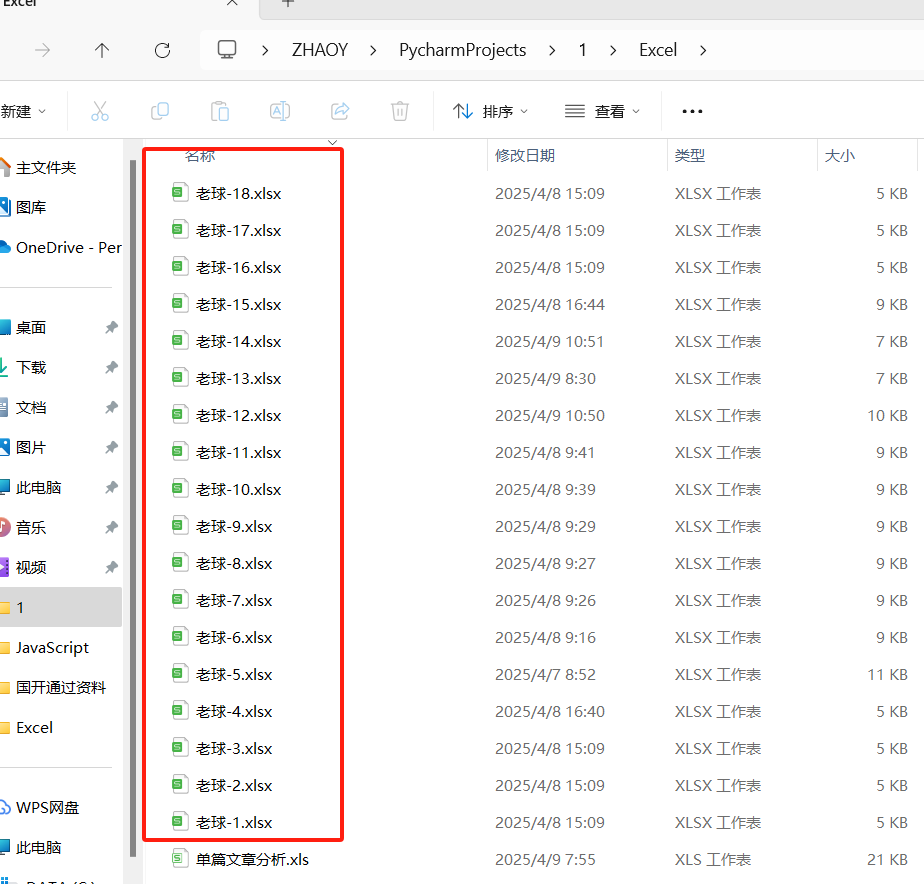Click the icon of 老球-18.xlsx file

pos(180,192)
